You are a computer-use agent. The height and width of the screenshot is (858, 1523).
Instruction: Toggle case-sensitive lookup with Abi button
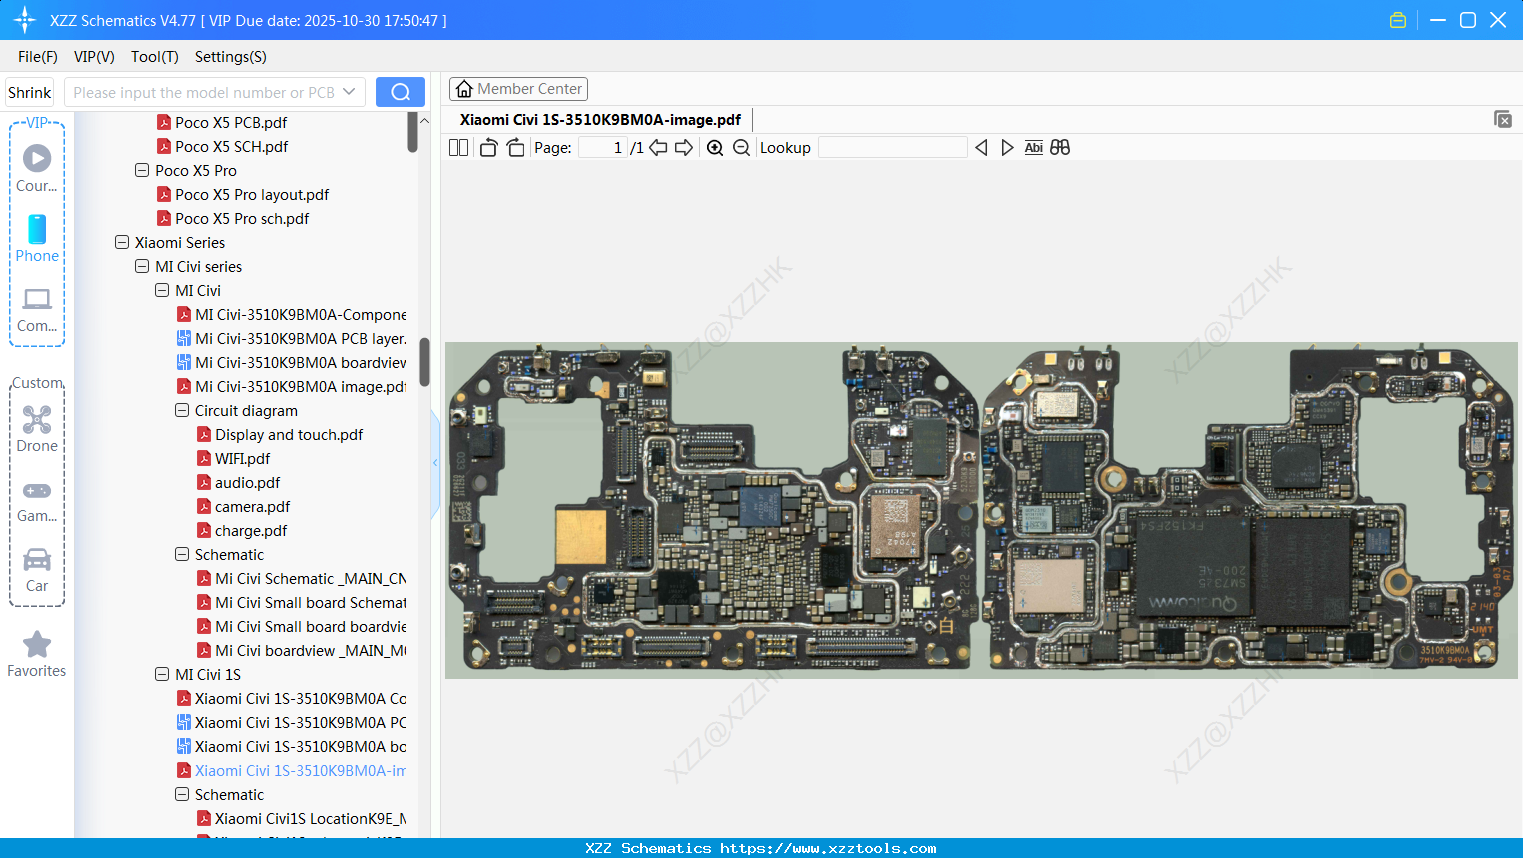click(1033, 147)
